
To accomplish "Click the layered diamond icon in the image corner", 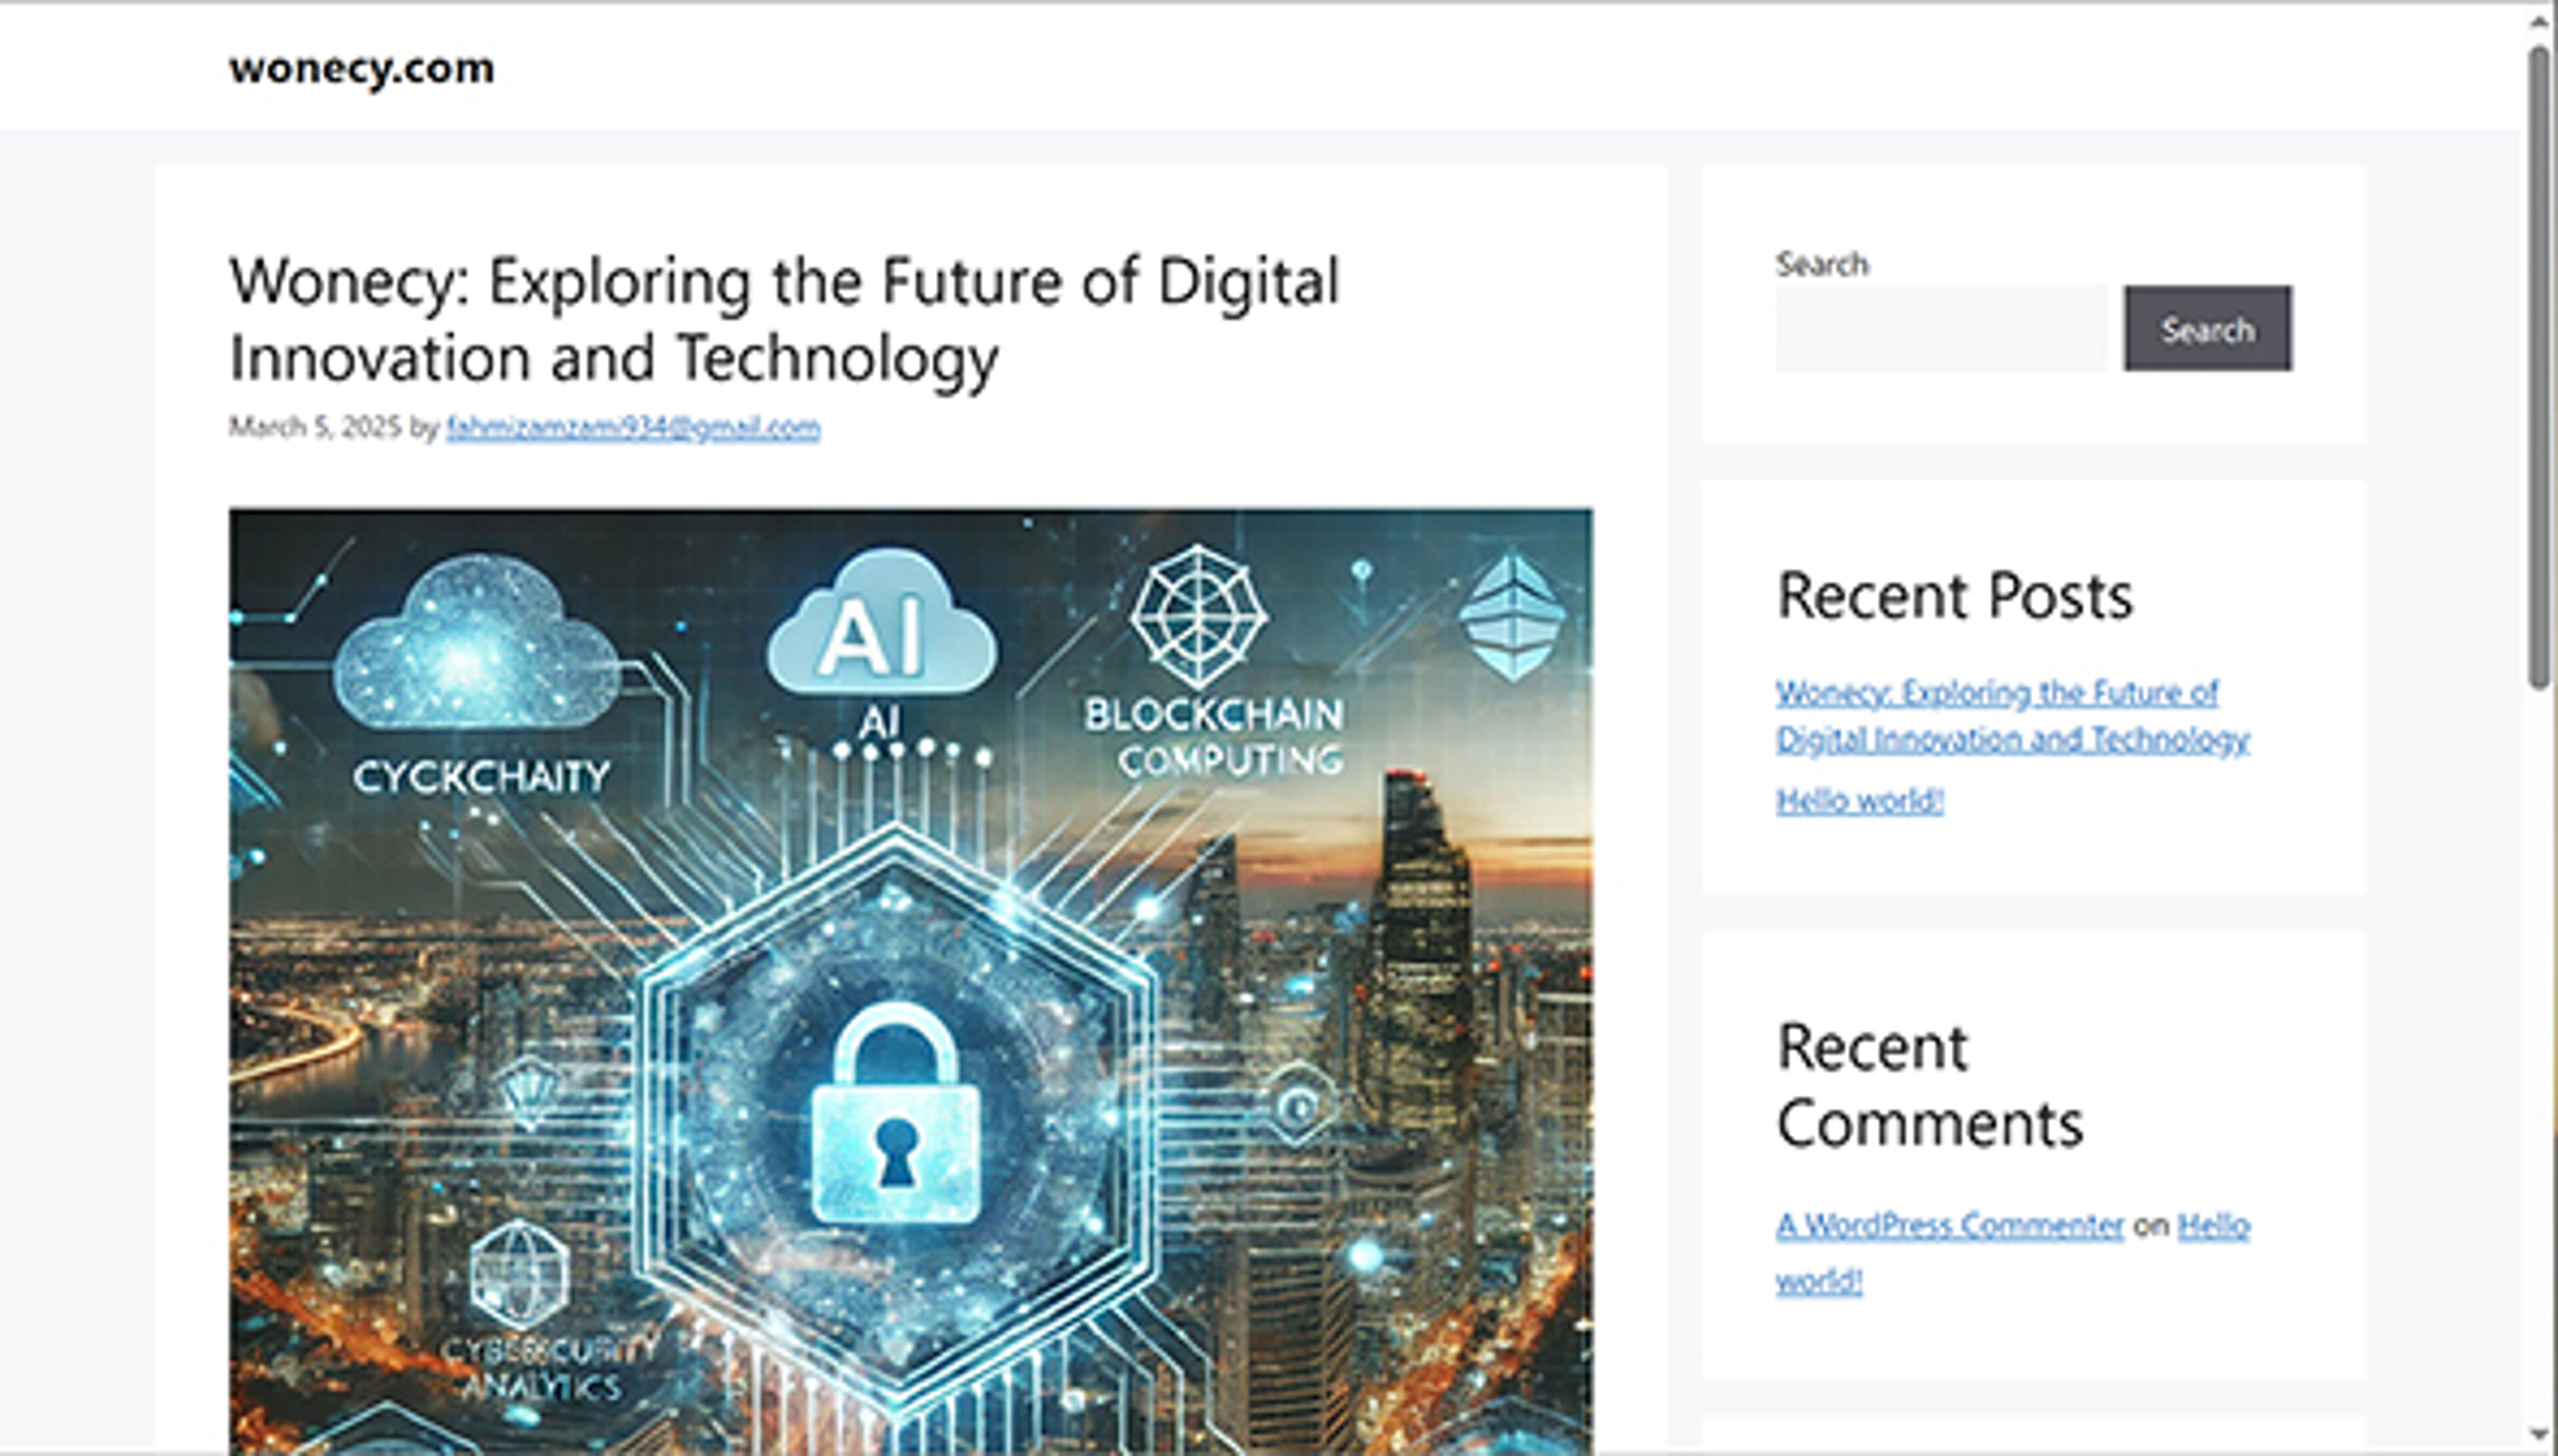I will coord(1512,617).
